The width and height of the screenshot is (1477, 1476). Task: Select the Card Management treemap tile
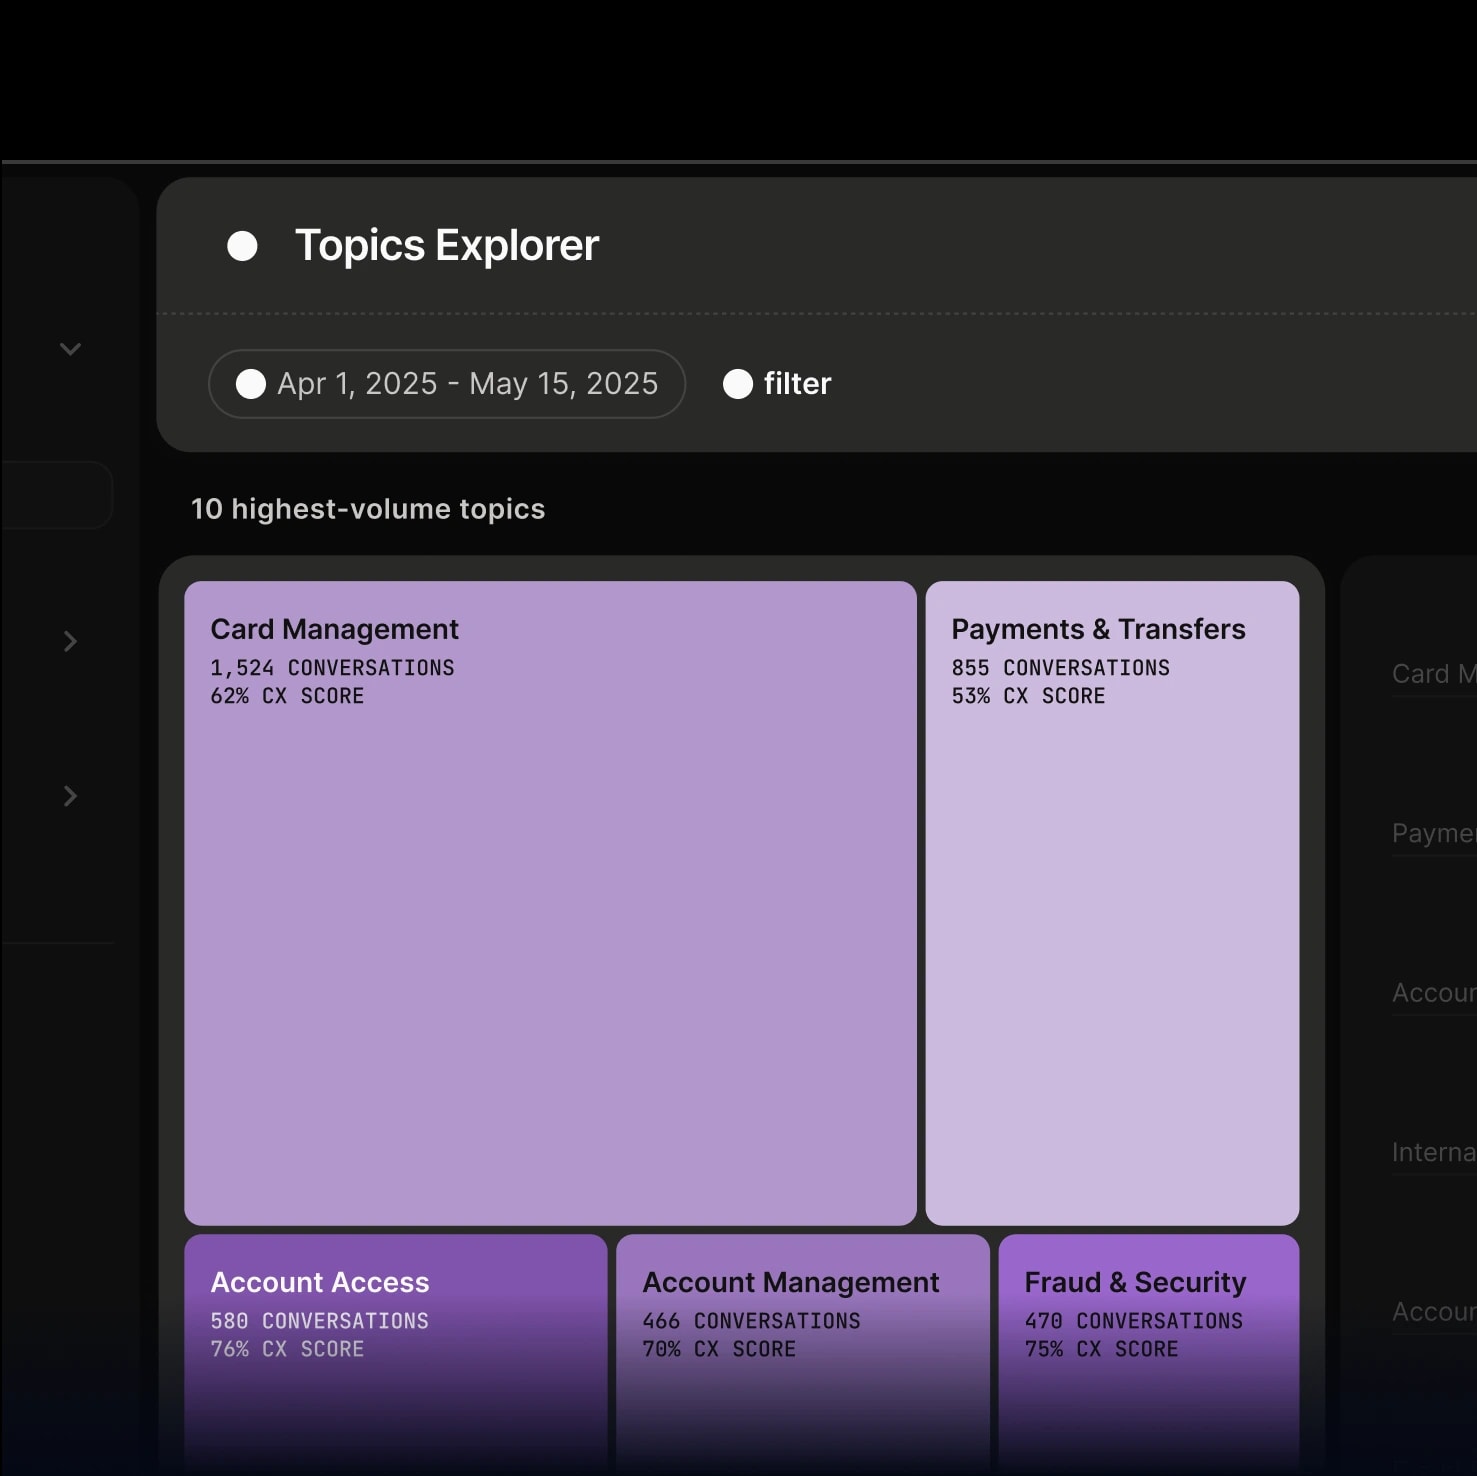click(x=550, y=903)
